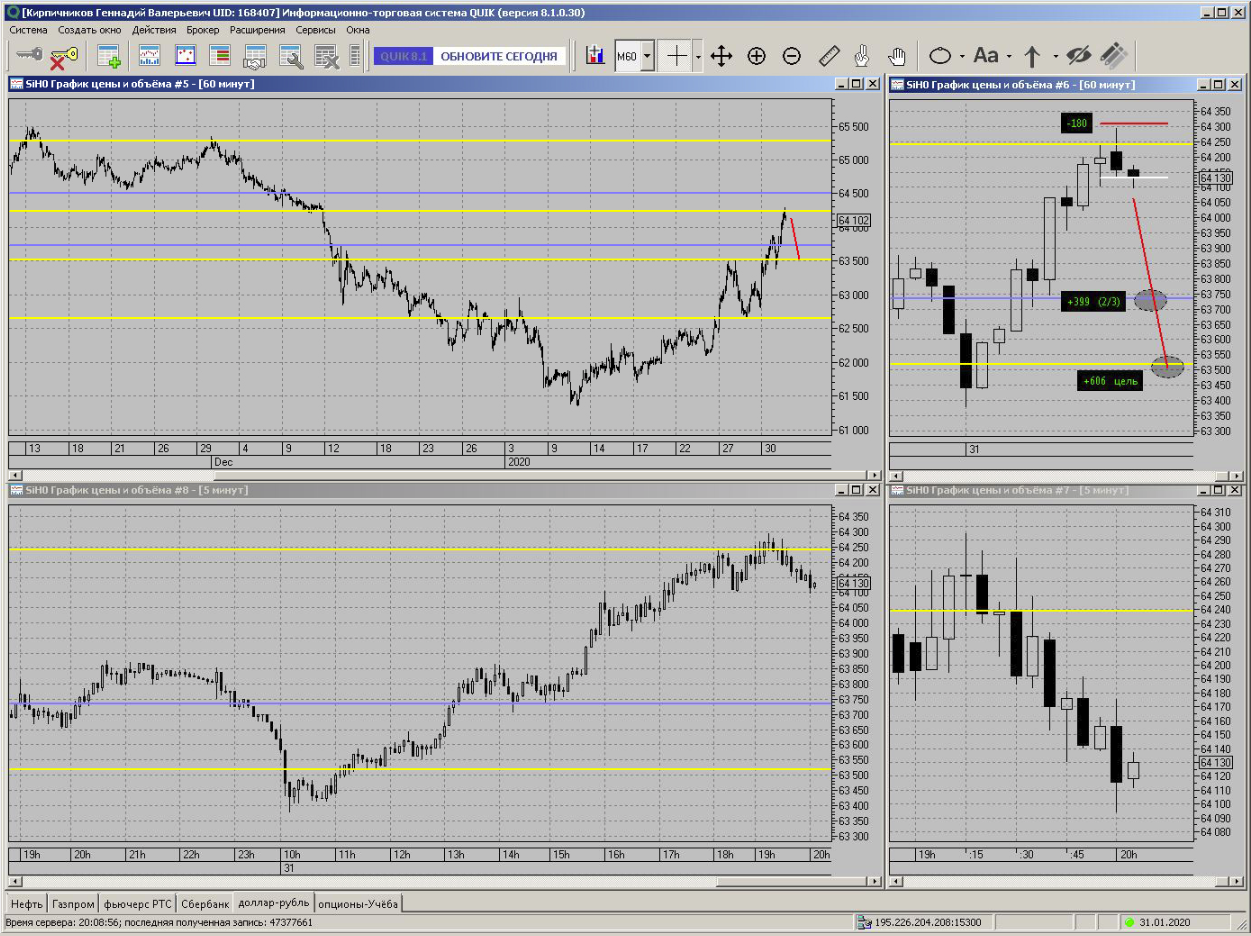Select the crosshair cursor tool
This screenshot has width=1251, height=936.
pyautogui.click(x=678, y=56)
